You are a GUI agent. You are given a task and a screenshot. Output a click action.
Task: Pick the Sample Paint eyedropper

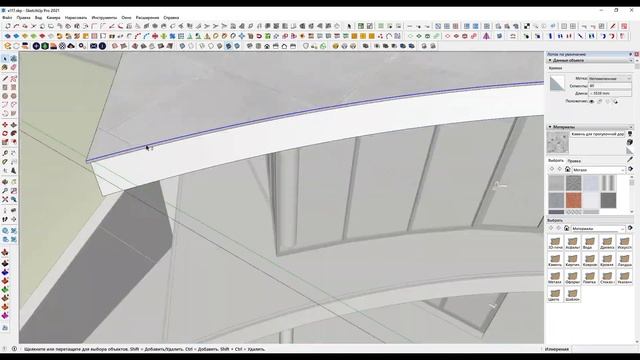630,160
